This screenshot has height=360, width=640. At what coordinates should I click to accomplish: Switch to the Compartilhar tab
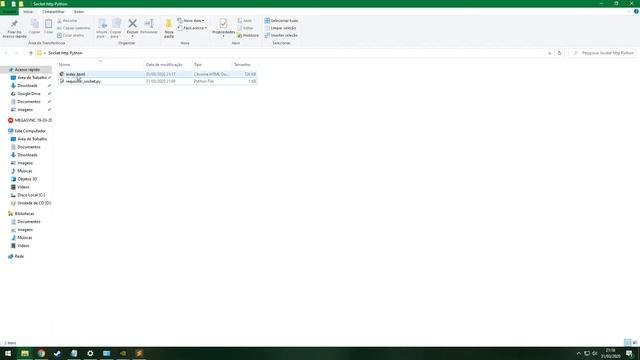click(x=53, y=12)
